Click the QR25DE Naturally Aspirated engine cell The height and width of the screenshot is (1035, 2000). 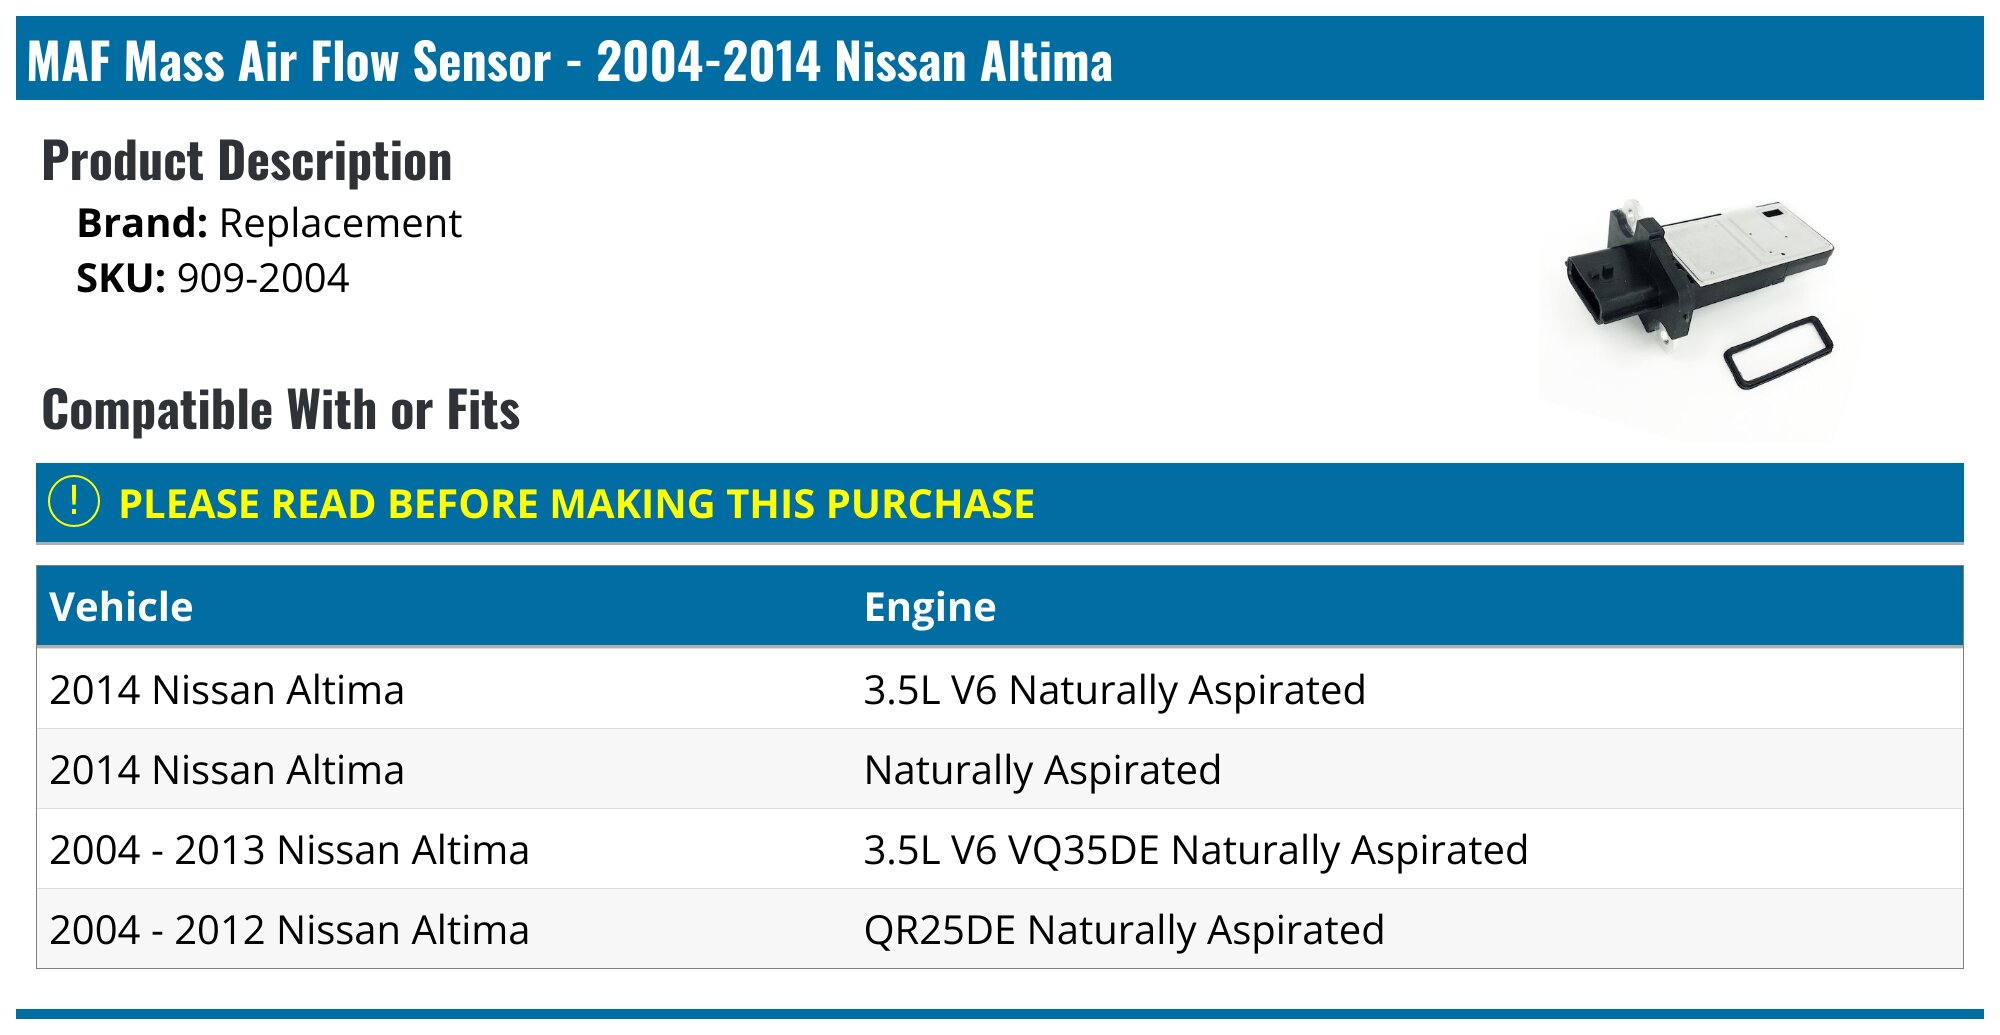[1124, 930]
